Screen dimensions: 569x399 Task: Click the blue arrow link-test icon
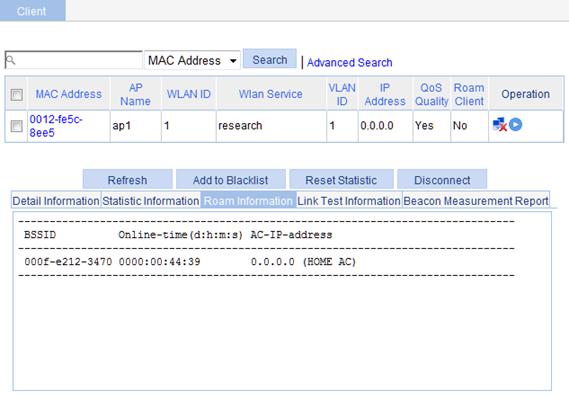pos(515,124)
